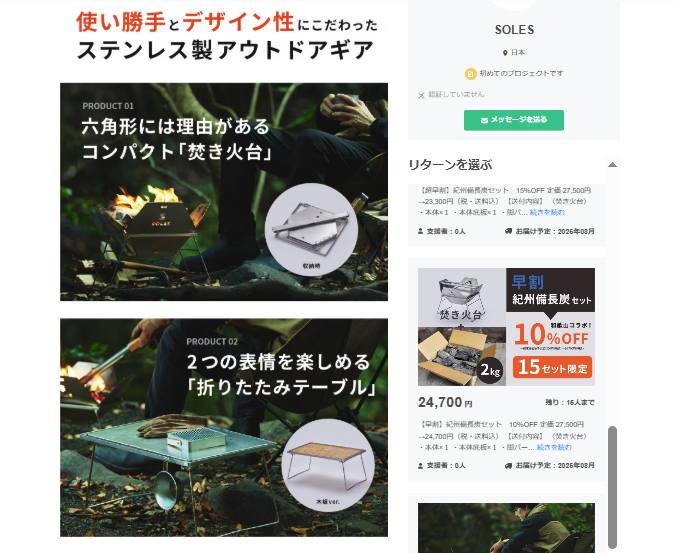Click the PRODUCT 01 焚き火台 banner image
679x553 pixels.
pos(224,192)
